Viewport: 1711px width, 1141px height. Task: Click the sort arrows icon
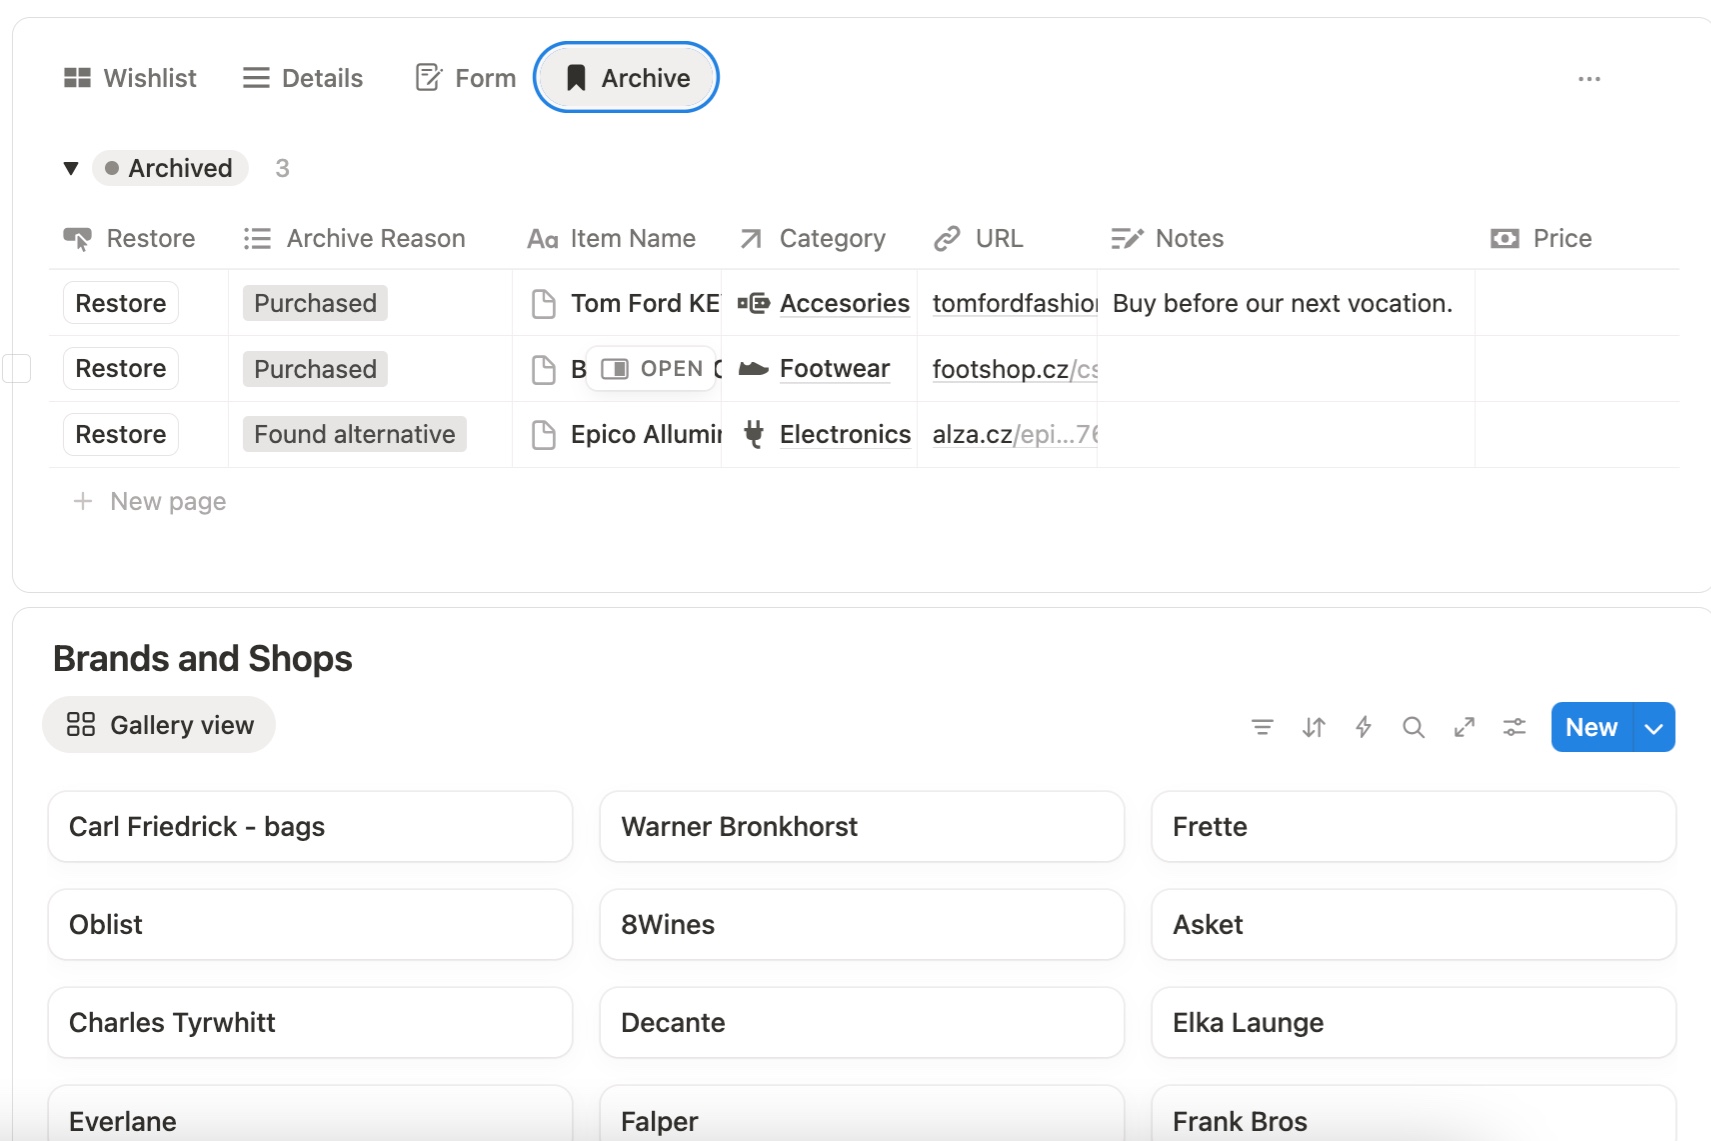(x=1313, y=727)
